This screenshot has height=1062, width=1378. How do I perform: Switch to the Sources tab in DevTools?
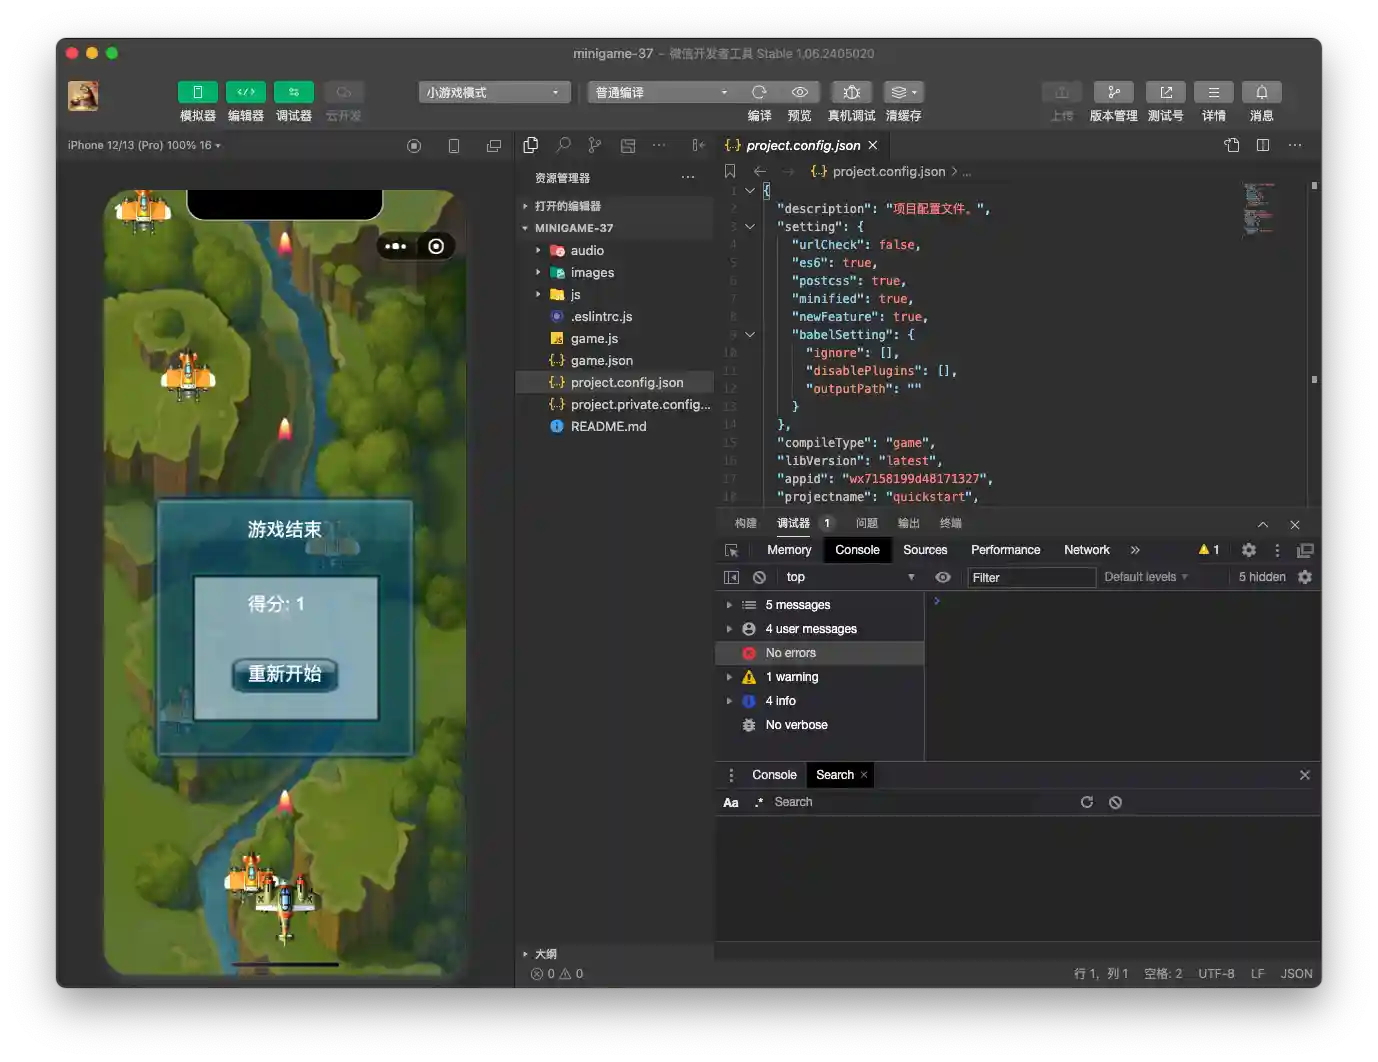(x=924, y=549)
